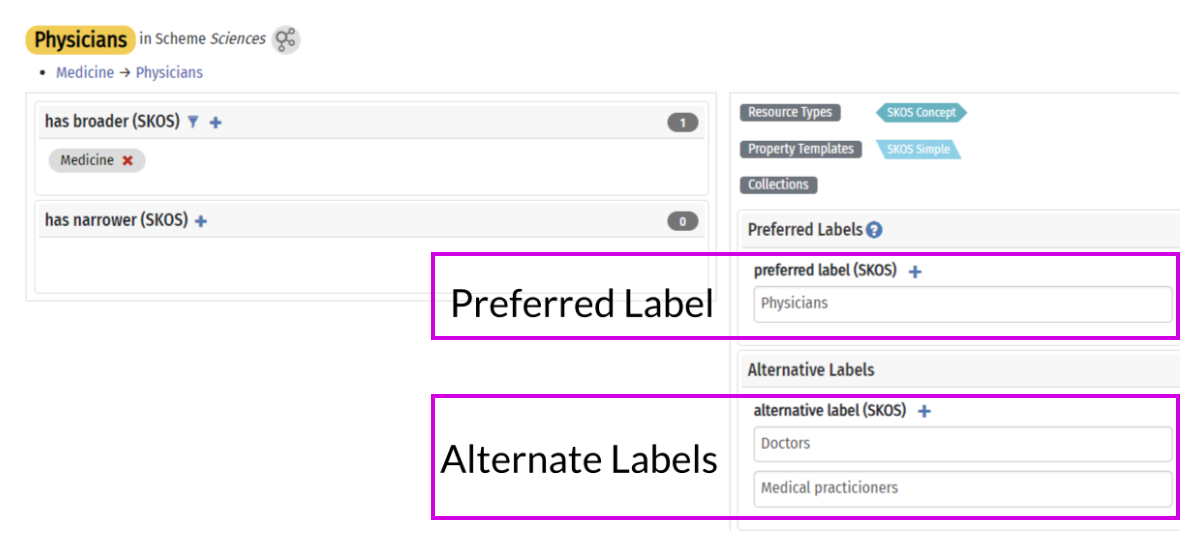The height and width of the screenshot is (557, 1200).
Task: Add another alternative label (SKOS)
Action: coord(924,411)
